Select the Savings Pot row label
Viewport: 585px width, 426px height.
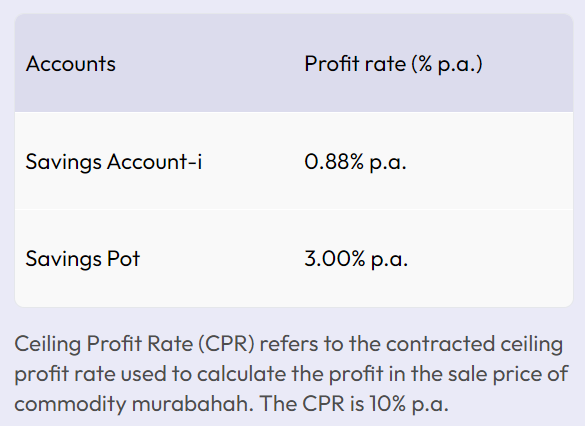pos(82,259)
